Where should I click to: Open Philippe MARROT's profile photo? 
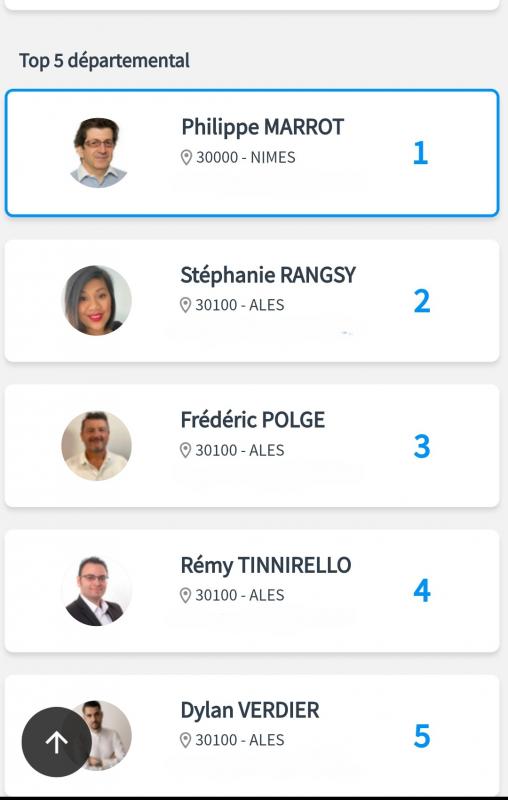(98, 153)
